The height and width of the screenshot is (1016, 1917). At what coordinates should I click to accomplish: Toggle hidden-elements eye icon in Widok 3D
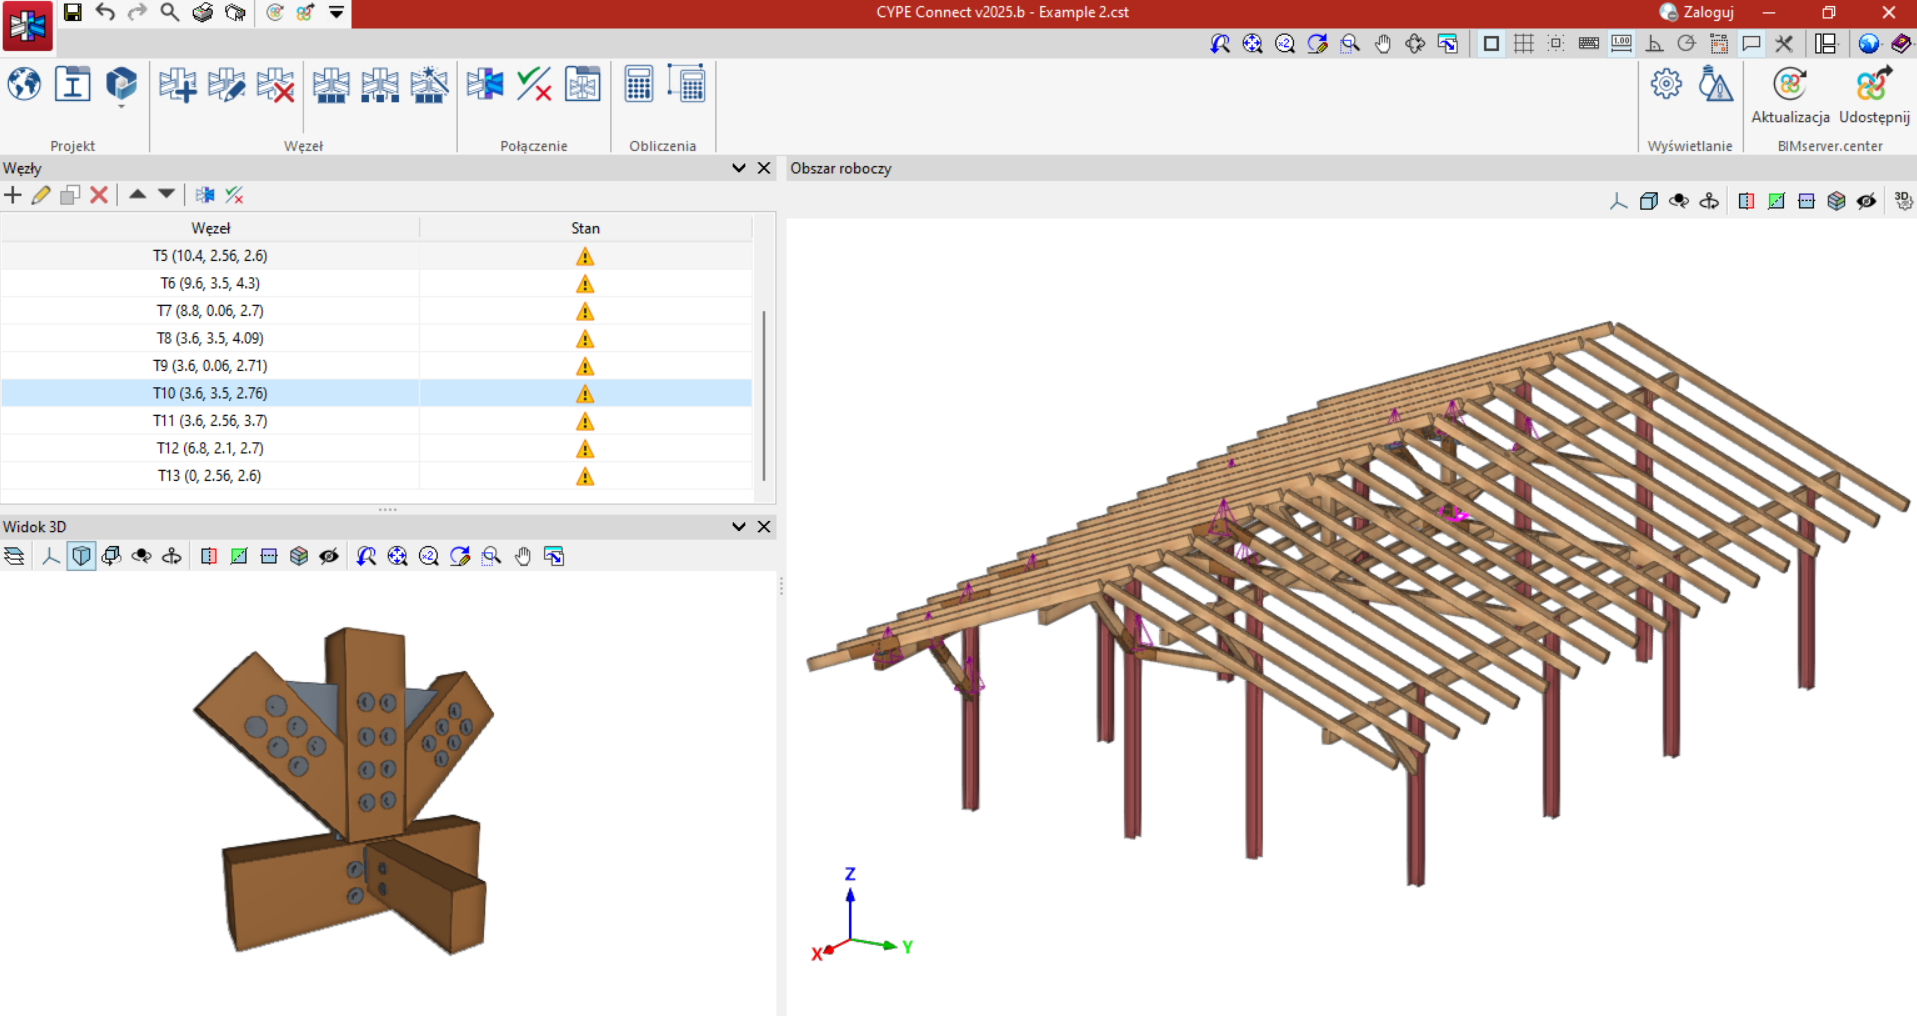point(329,556)
